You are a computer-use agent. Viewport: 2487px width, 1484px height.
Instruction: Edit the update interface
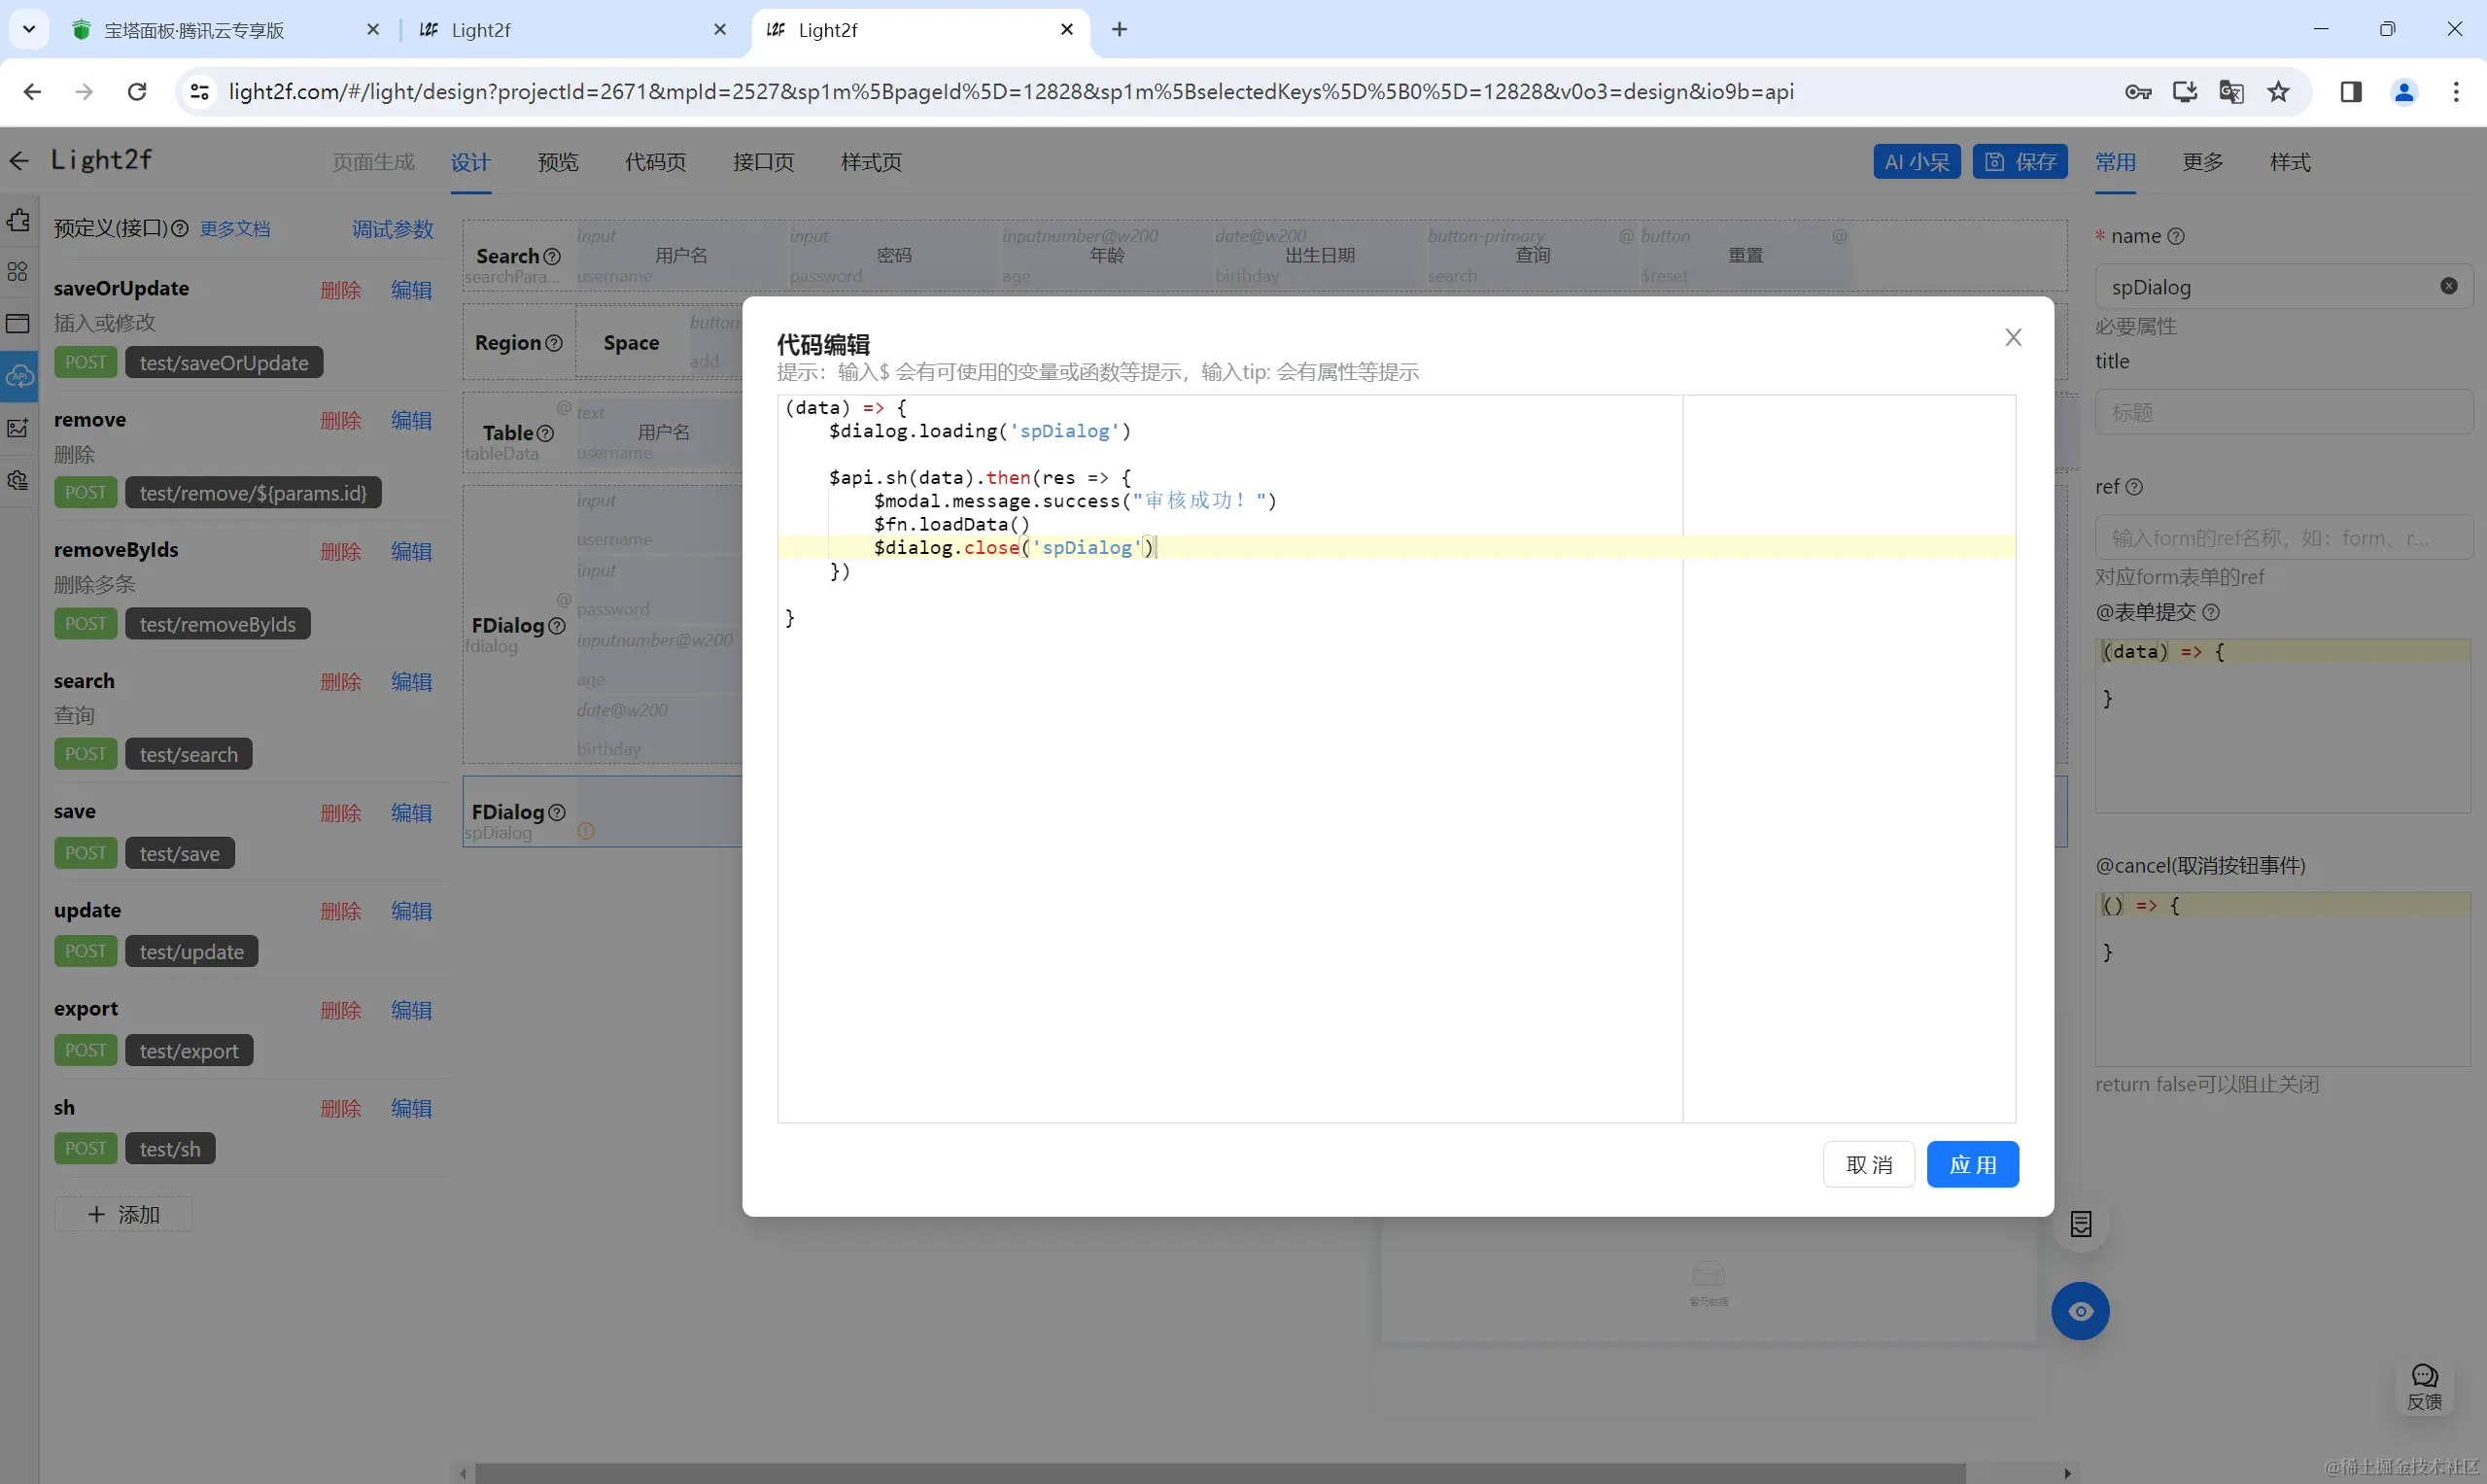(x=411, y=911)
